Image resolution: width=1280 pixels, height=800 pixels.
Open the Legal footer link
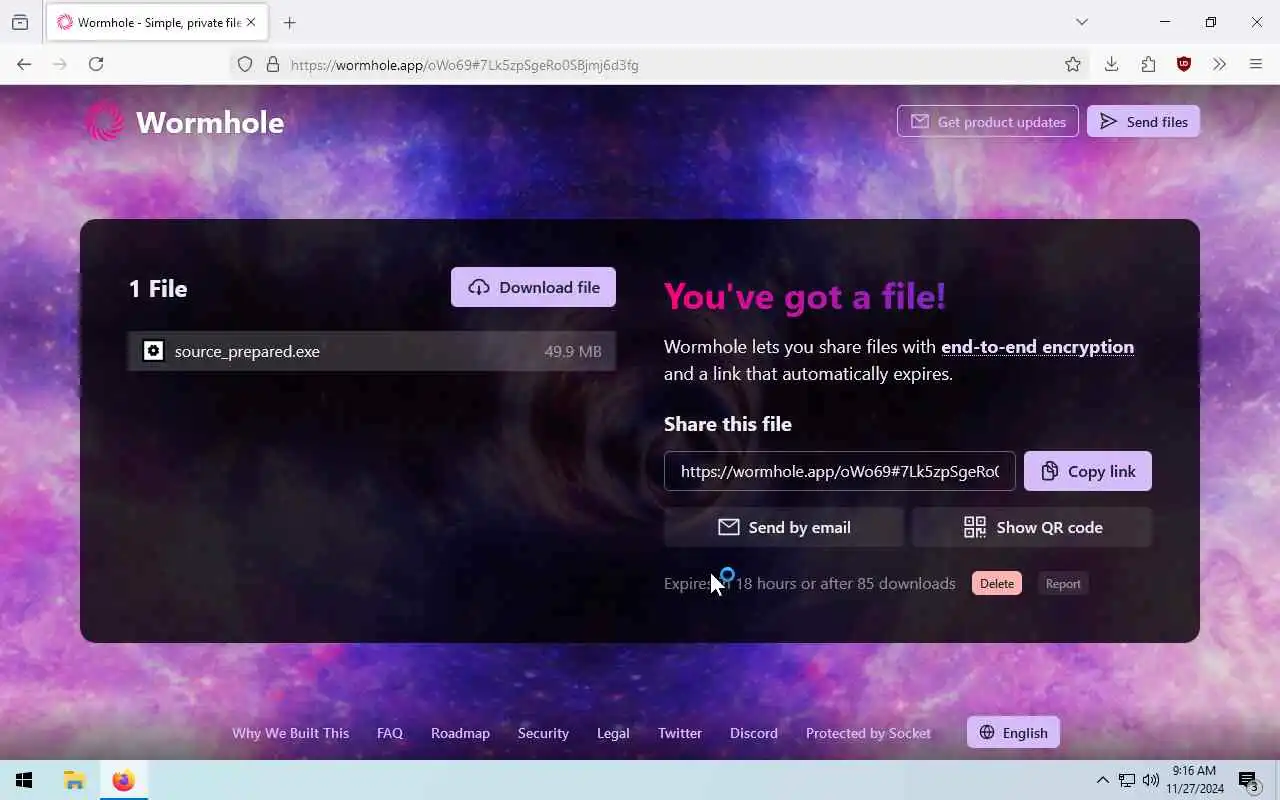point(613,733)
